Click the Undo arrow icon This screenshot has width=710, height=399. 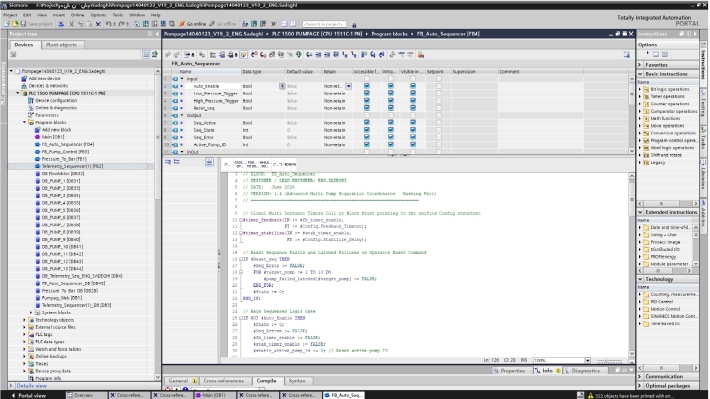109,24
